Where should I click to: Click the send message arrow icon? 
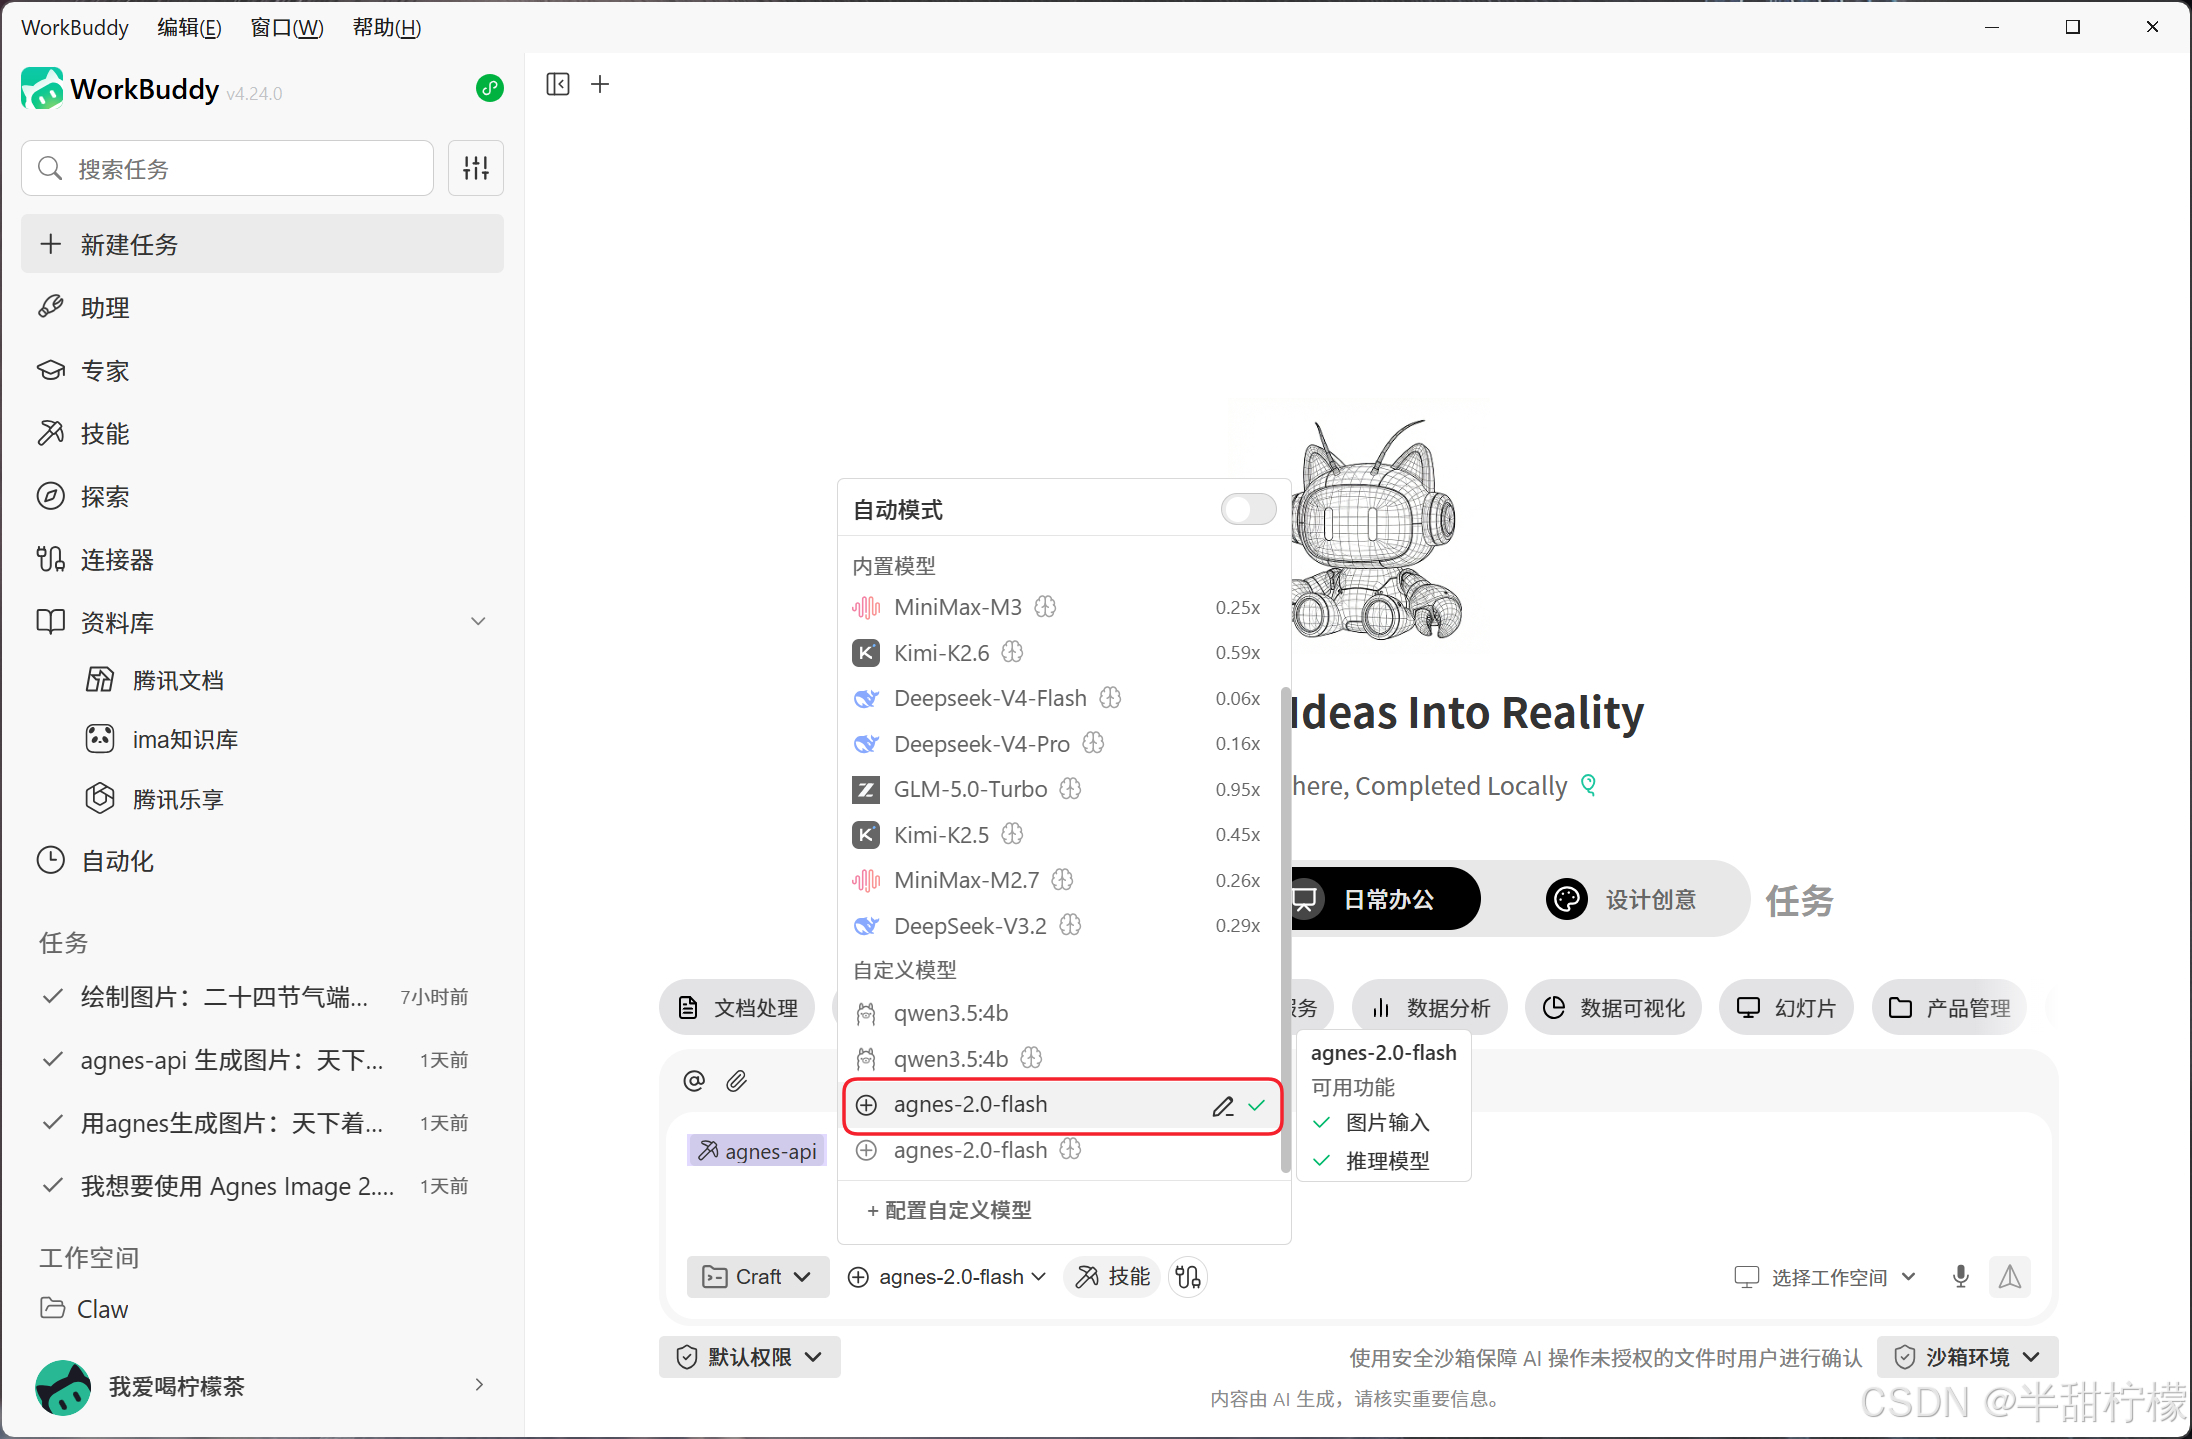[x=2010, y=1277]
